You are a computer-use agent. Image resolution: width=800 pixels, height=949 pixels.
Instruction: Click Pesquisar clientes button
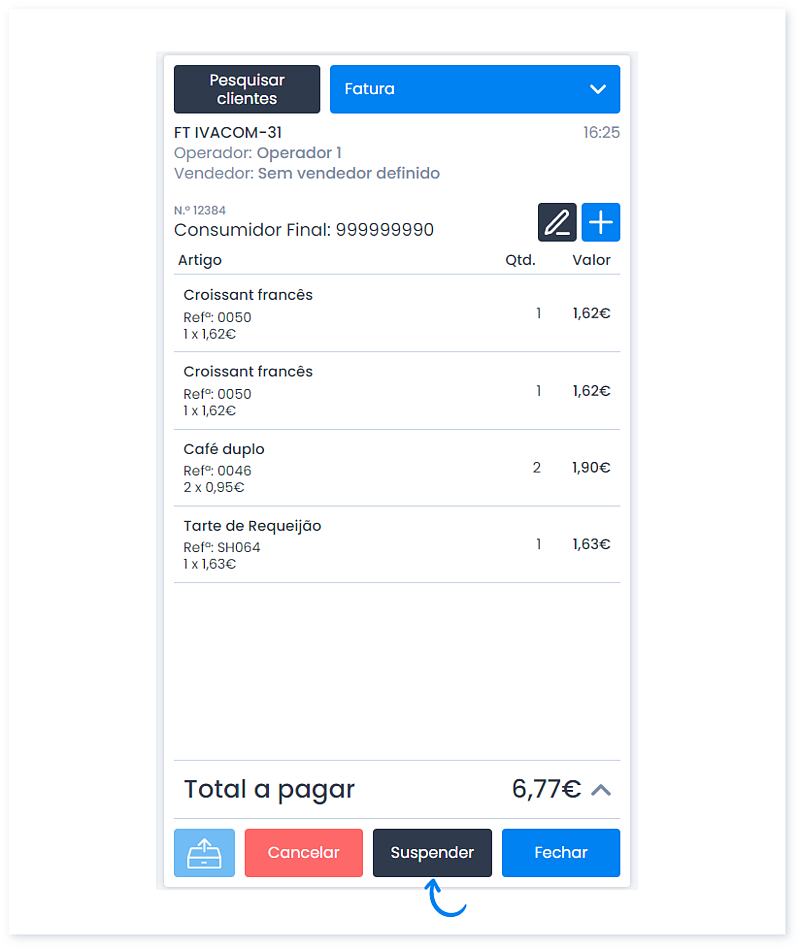pyautogui.click(x=247, y=89)
